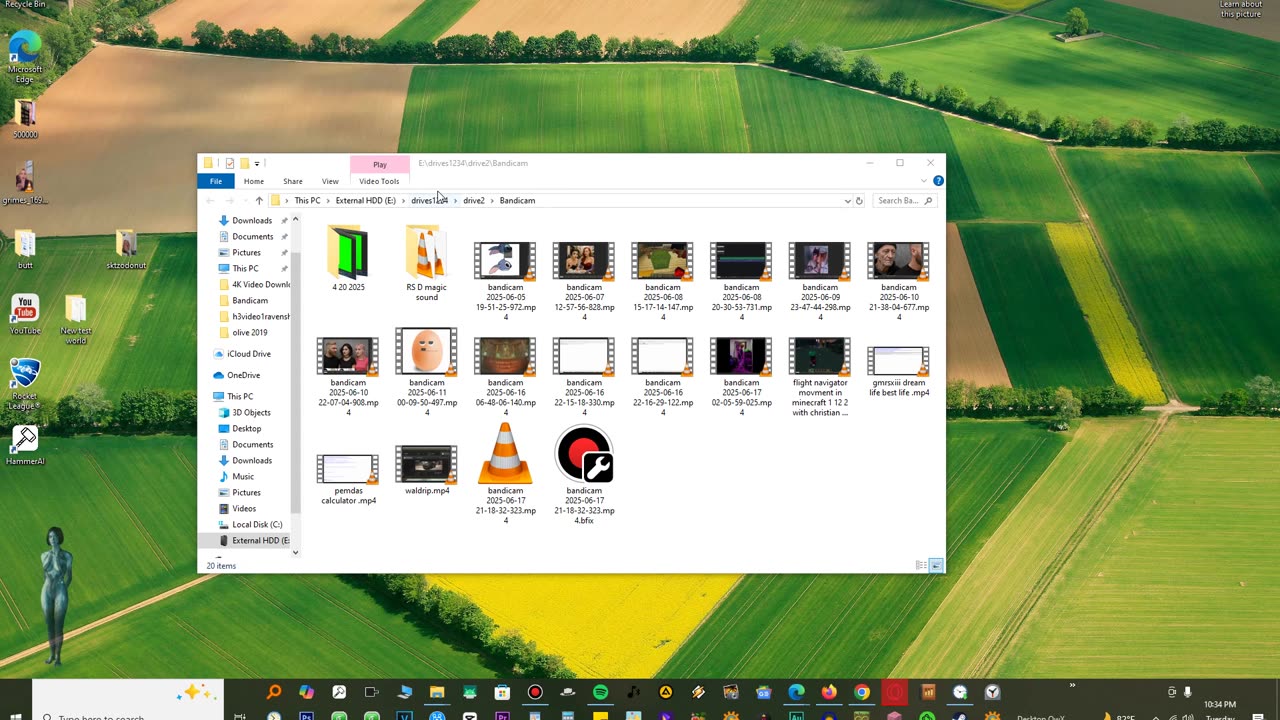Go to This PC in breadcrumb path
The width and height of the screenshot is (1280, 720).
(307, 201)
